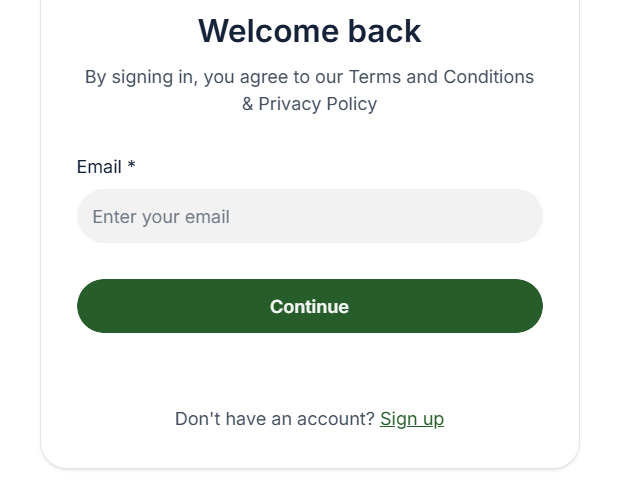The height and width of the screenshot is (496, 644).
Task: Click the Terms and Conditions text
Action: click(441, 77)
